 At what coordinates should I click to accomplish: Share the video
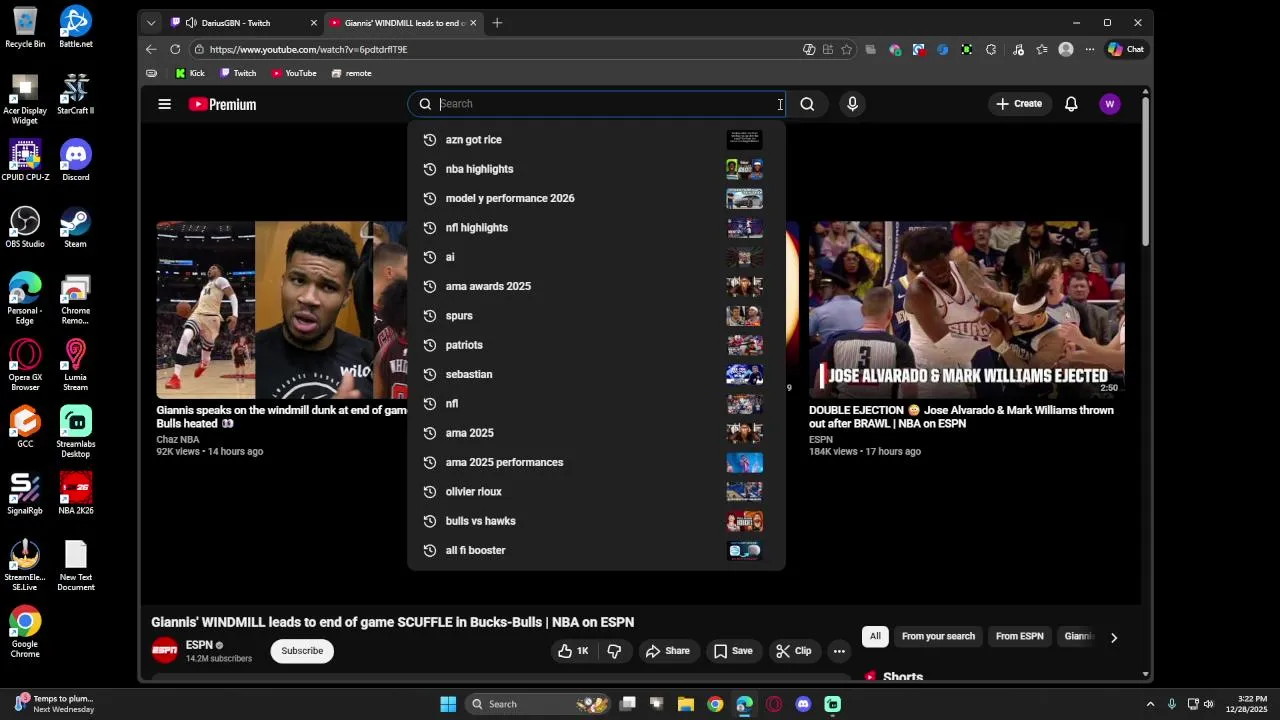click(x=668, y=651)
